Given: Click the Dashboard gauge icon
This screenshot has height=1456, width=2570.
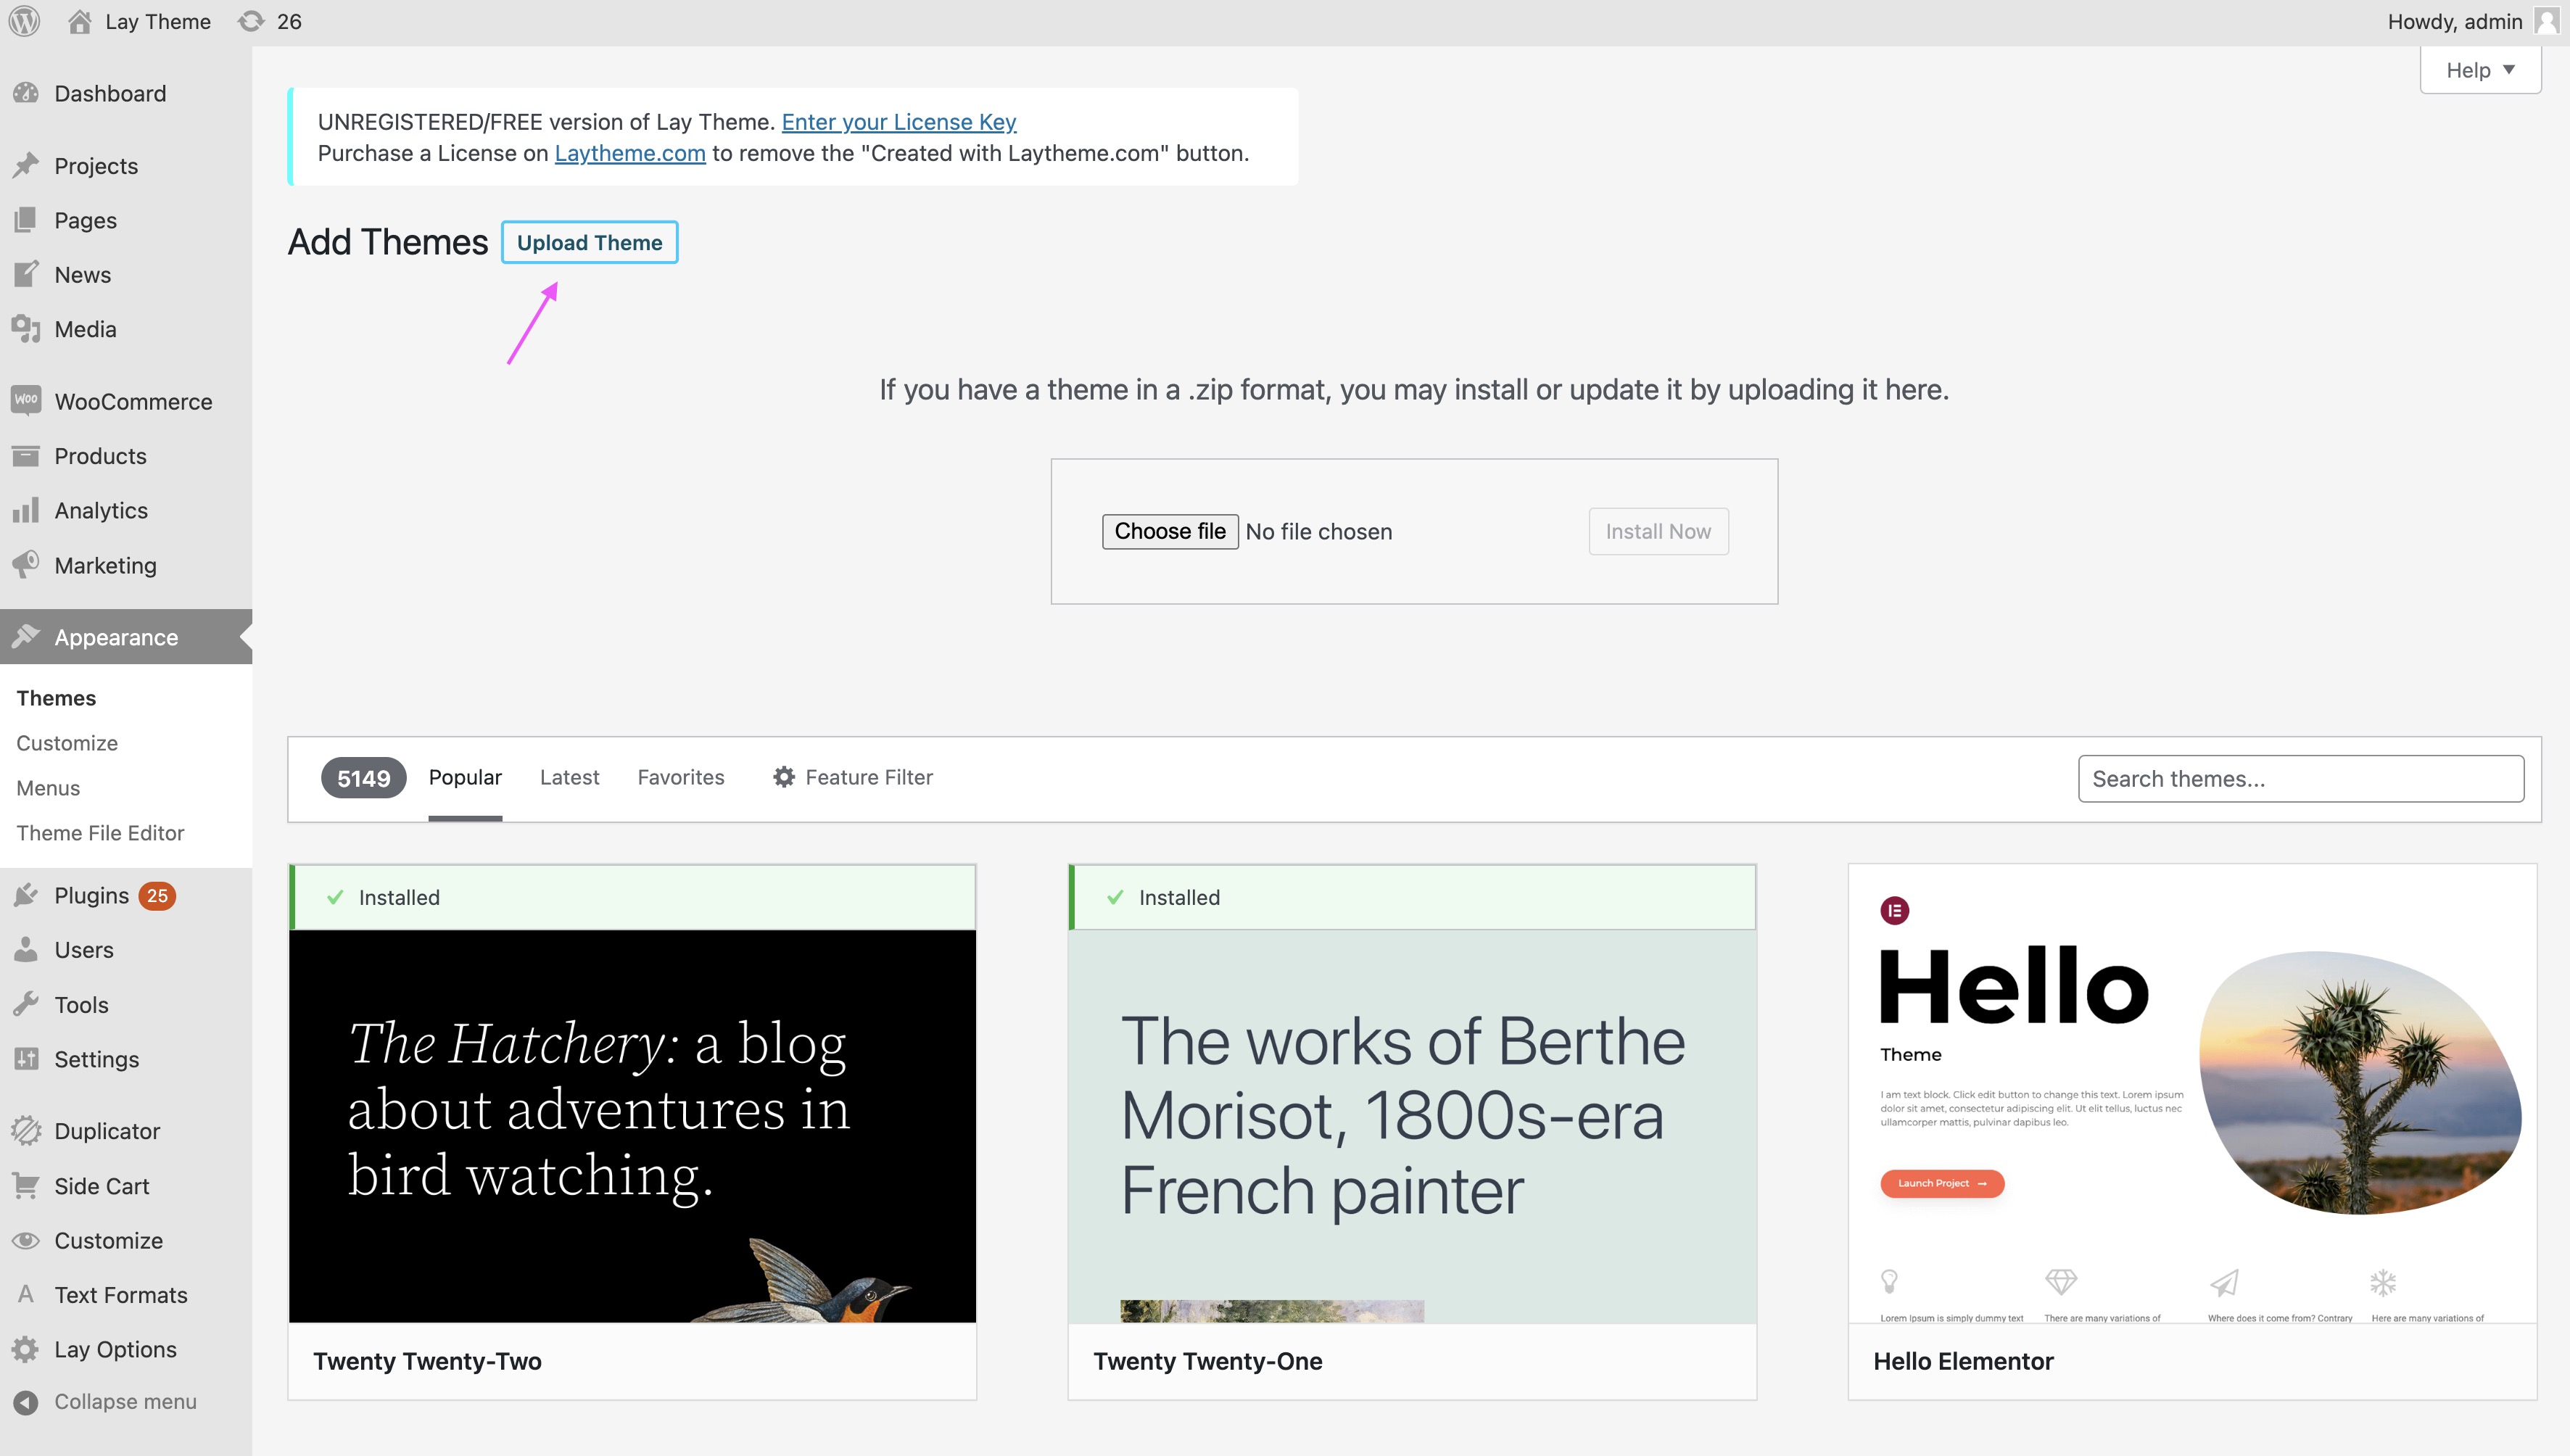Looking at the screenshot, I should pos(26,93).
